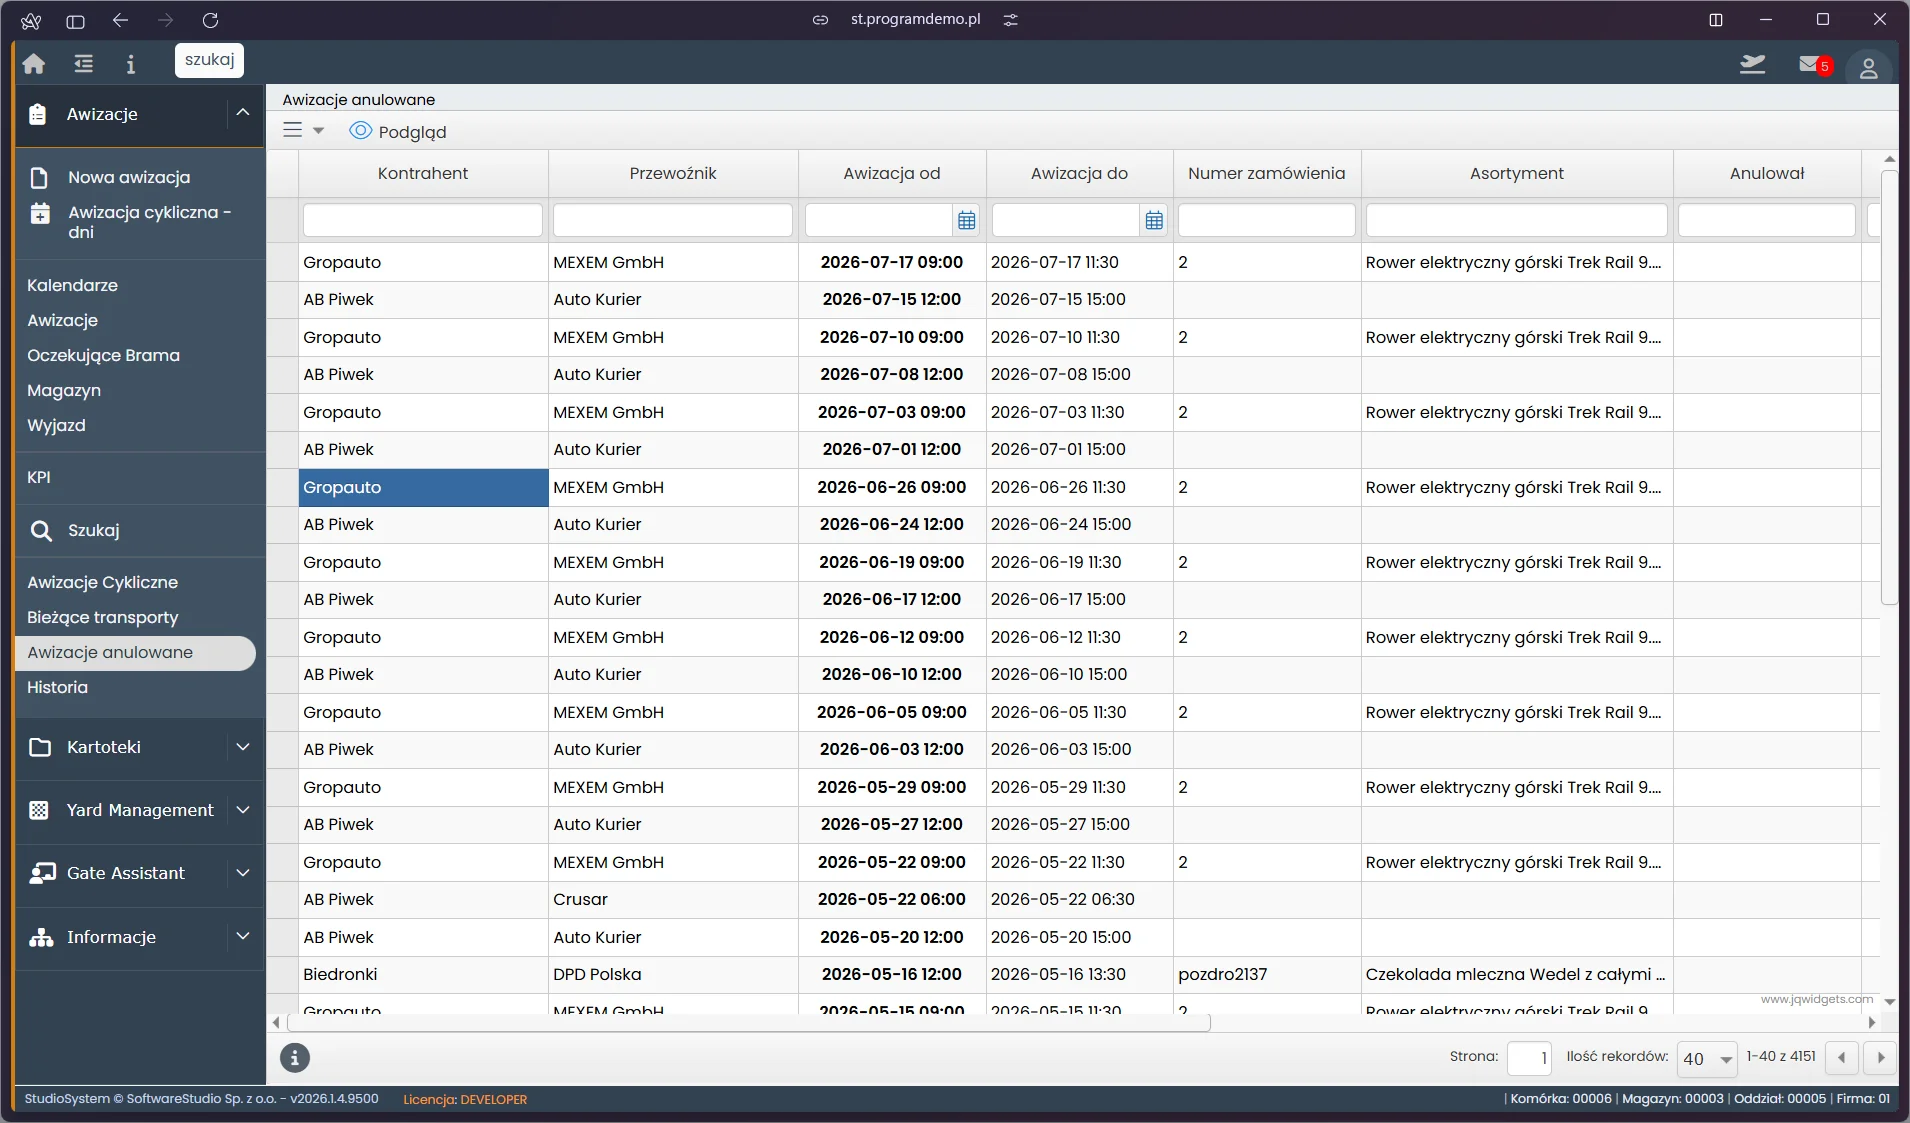Image resolution: width=1910 pixels, height=1123 pixels.
Task: Click the airplane landing icon
Action: pyautogui.click(x=1753, y=64)
